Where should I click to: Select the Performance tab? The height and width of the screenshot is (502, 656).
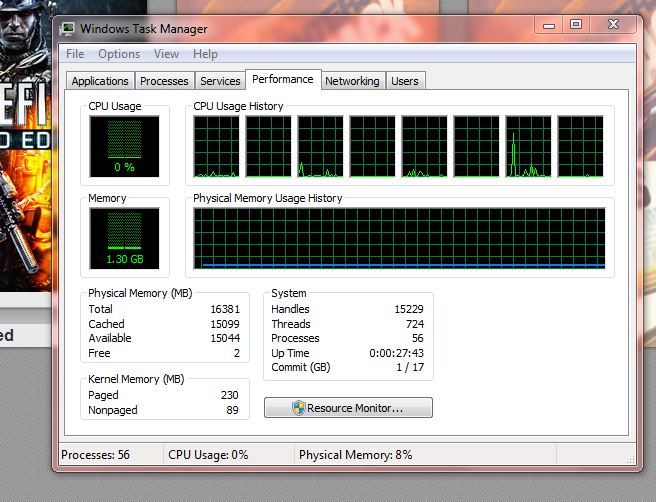click(x=283, y=79)
